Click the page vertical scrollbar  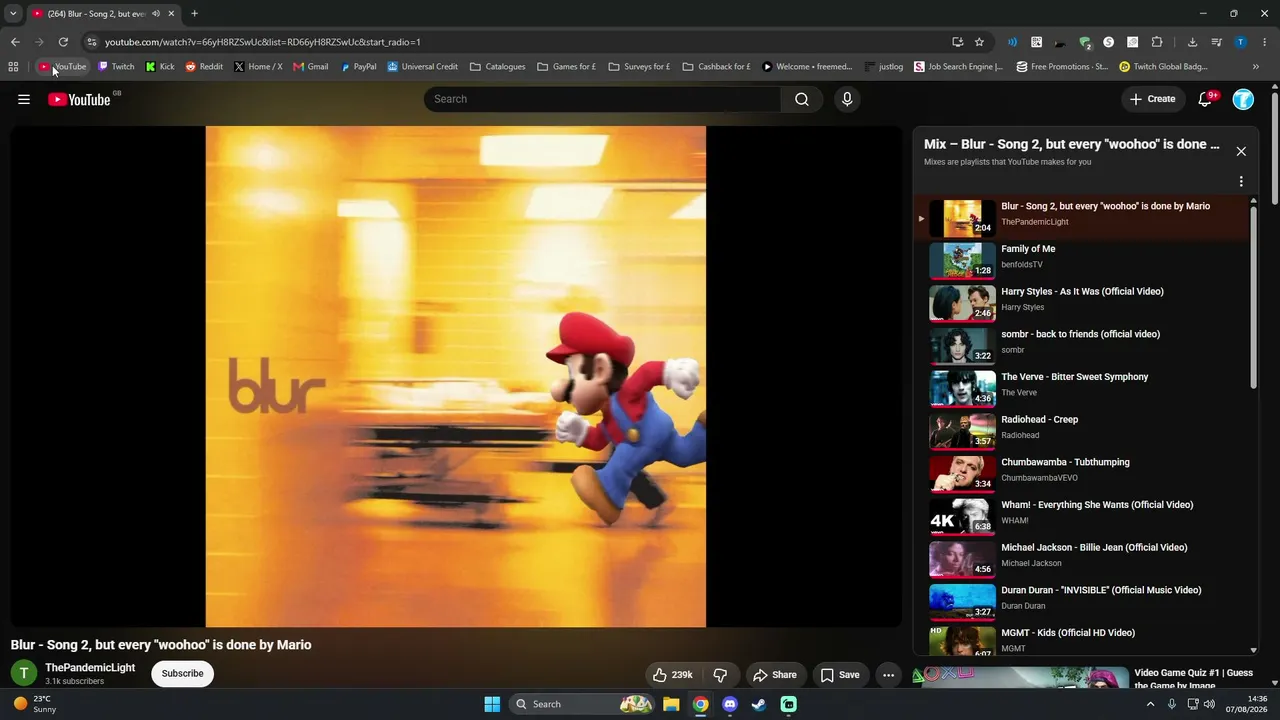click(1274, 150)
